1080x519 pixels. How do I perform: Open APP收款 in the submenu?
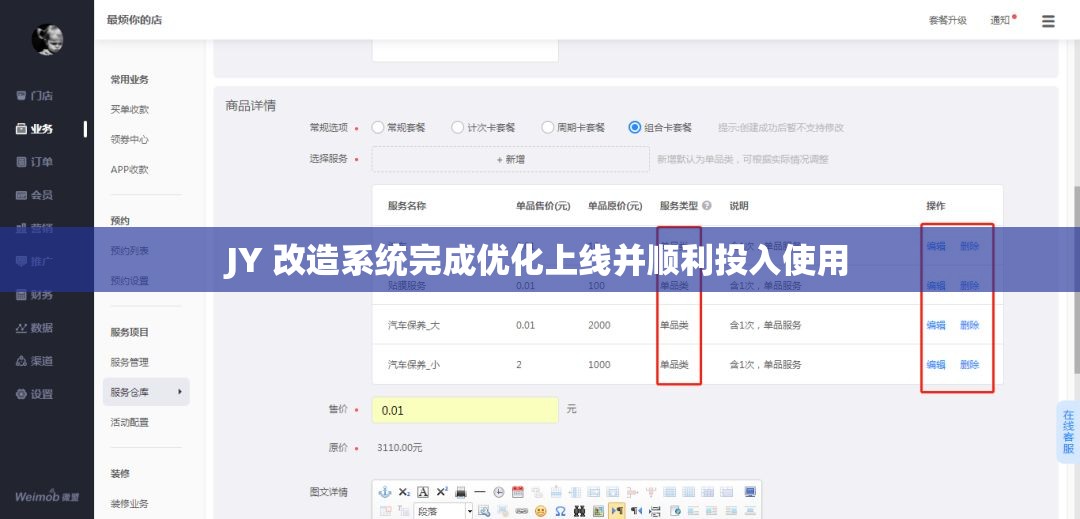pyautogui.click(x=129, y=169)
